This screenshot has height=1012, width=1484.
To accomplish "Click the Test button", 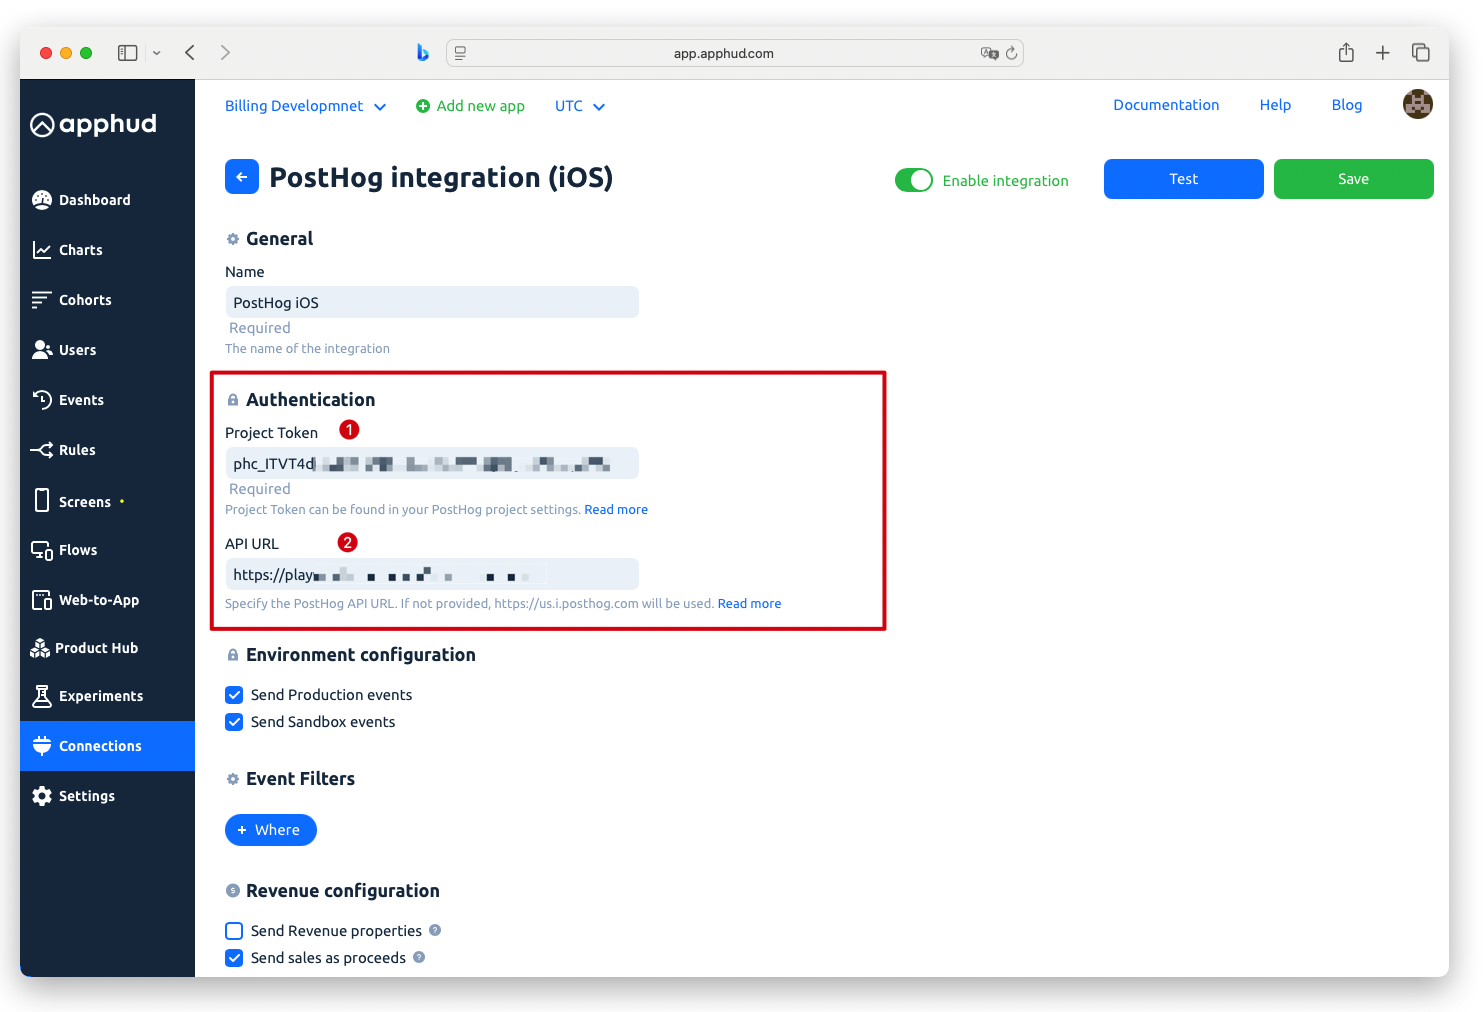I will click(1184, 179).
